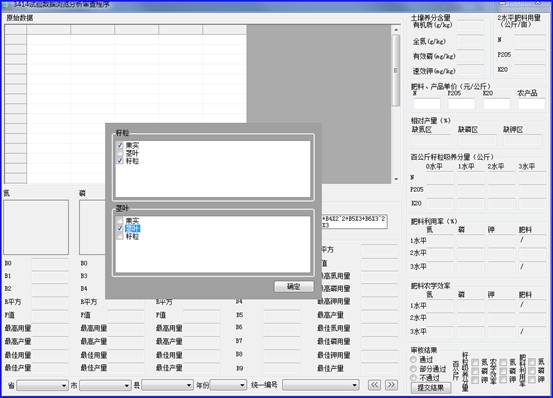Select the 部分通过 radio button

[x=413, y=369]
